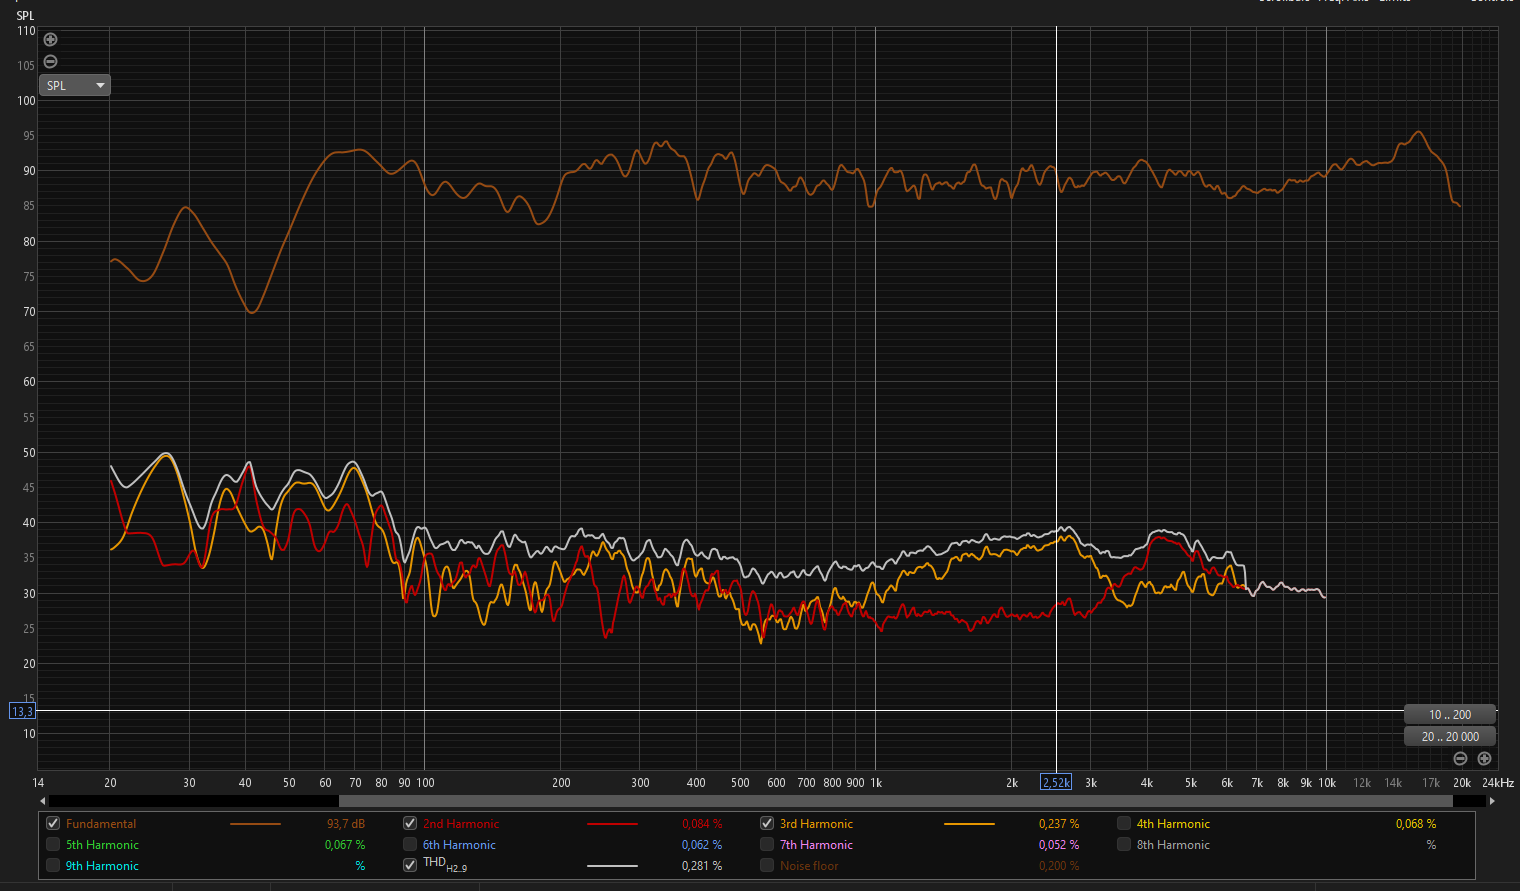Enable the 5th Harmonic checkbox
Screen dimensions: 1520x891
[53, 845]
